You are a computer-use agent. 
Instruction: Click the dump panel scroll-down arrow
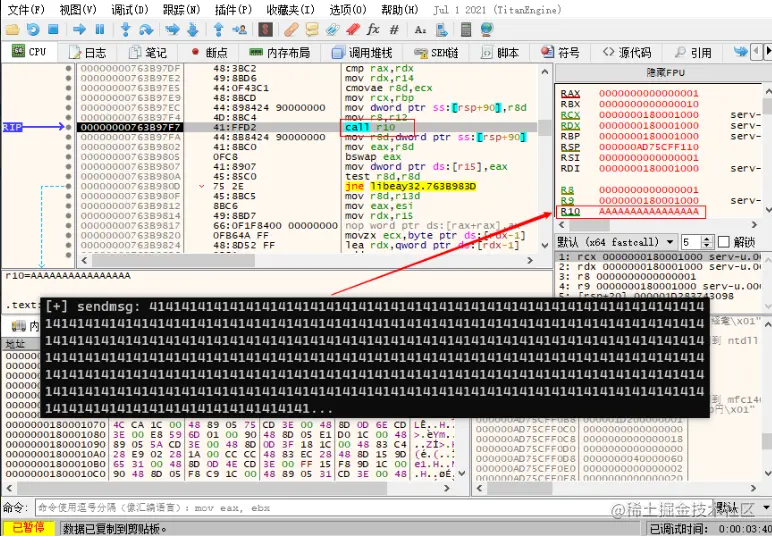coord(462,473)
